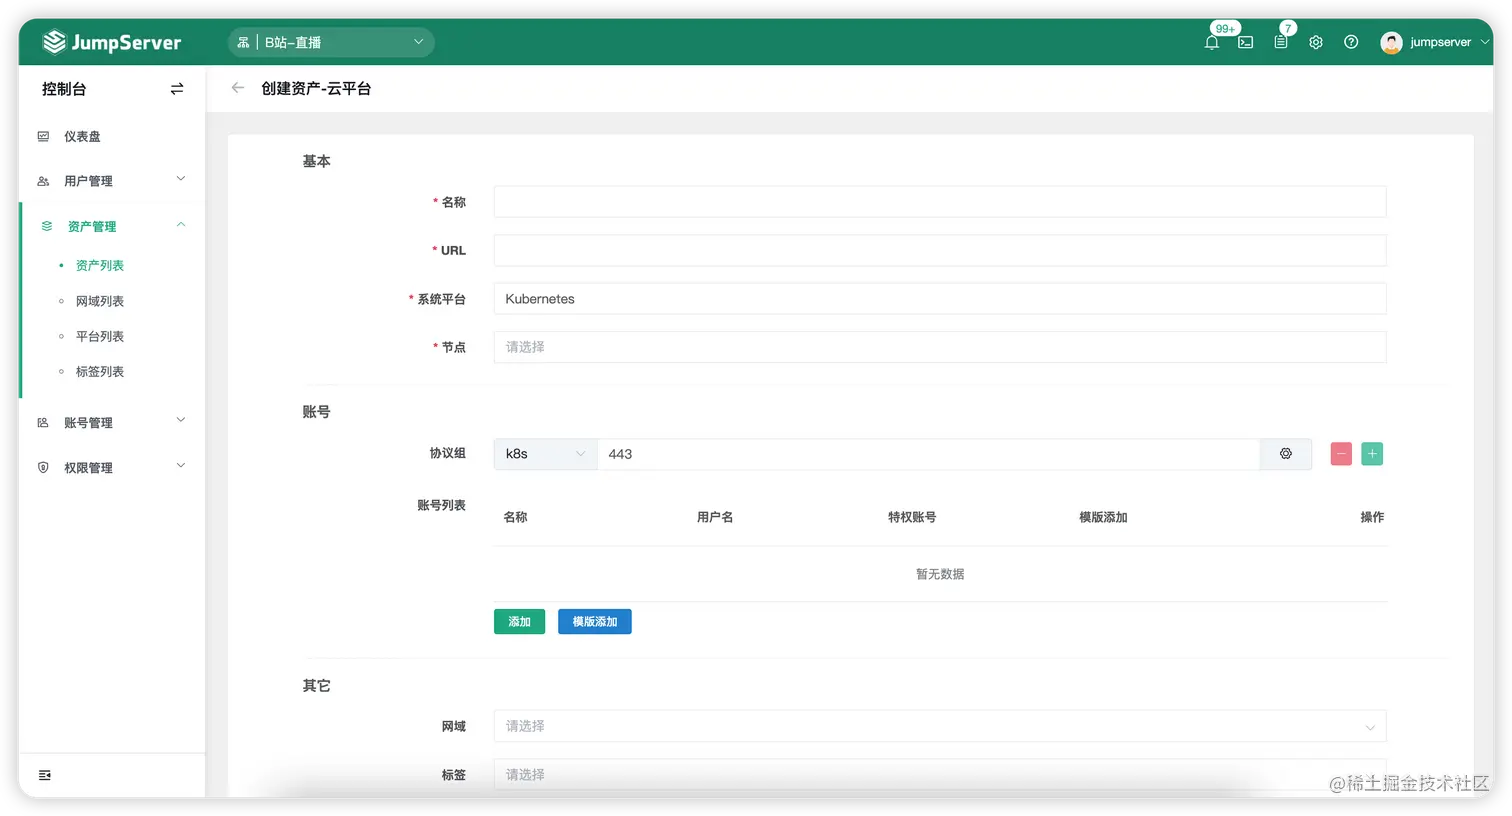Click the 节点 selection input field

[x=939, y=347]
